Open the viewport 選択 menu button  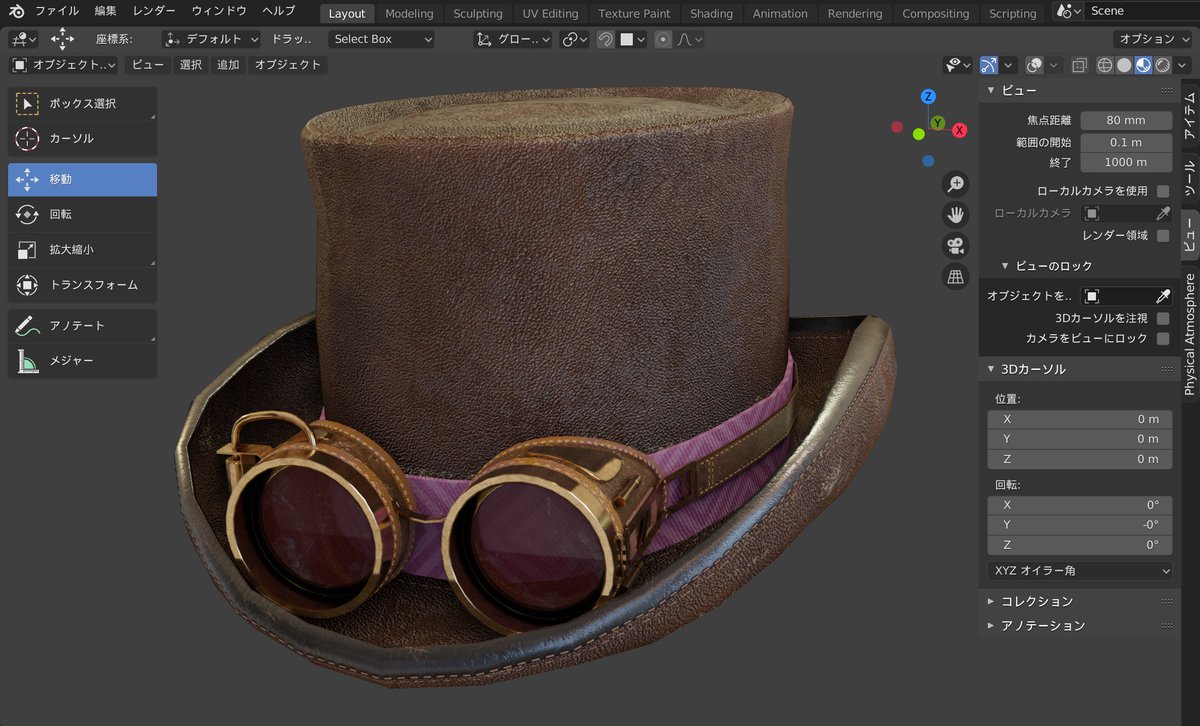tap(191, 65)
